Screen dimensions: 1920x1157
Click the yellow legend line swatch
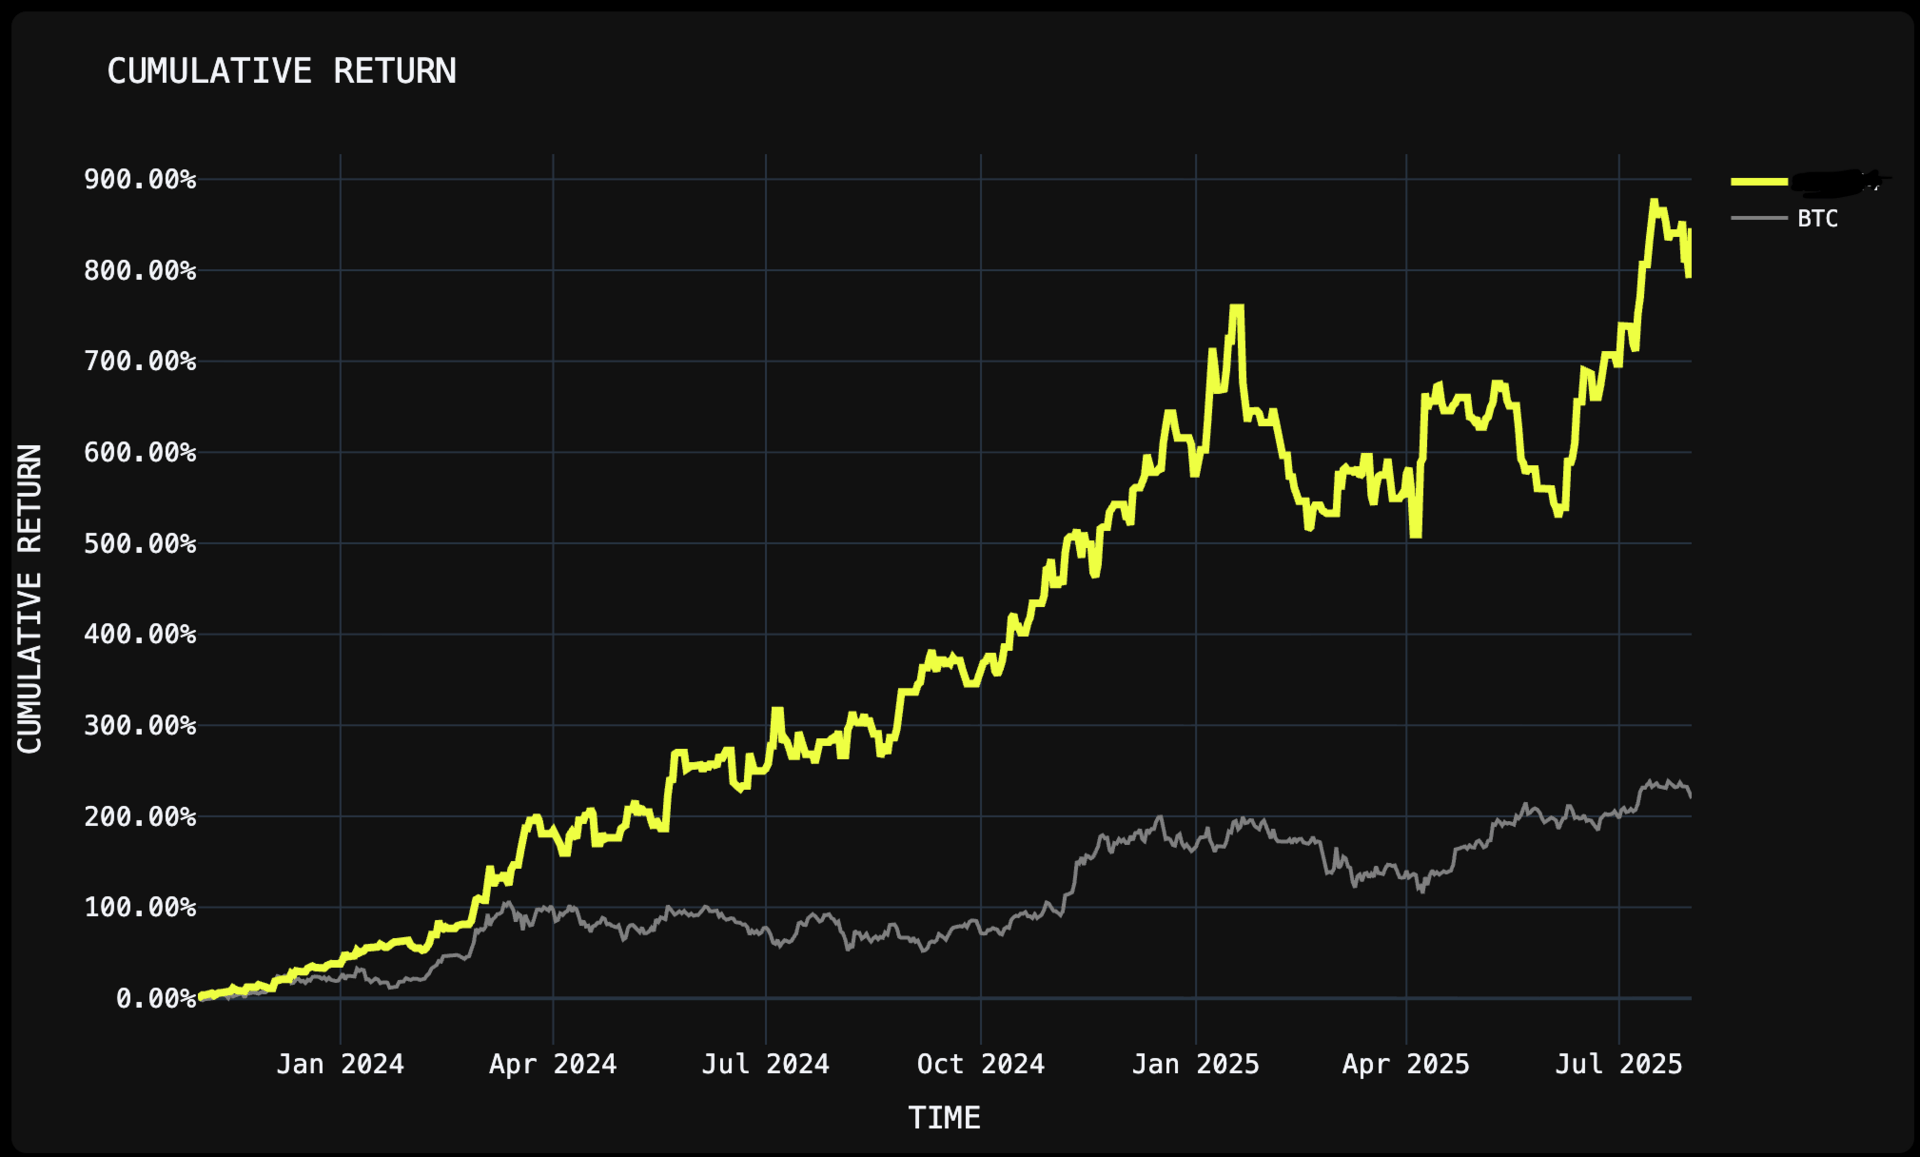(x=1759, y=182)
